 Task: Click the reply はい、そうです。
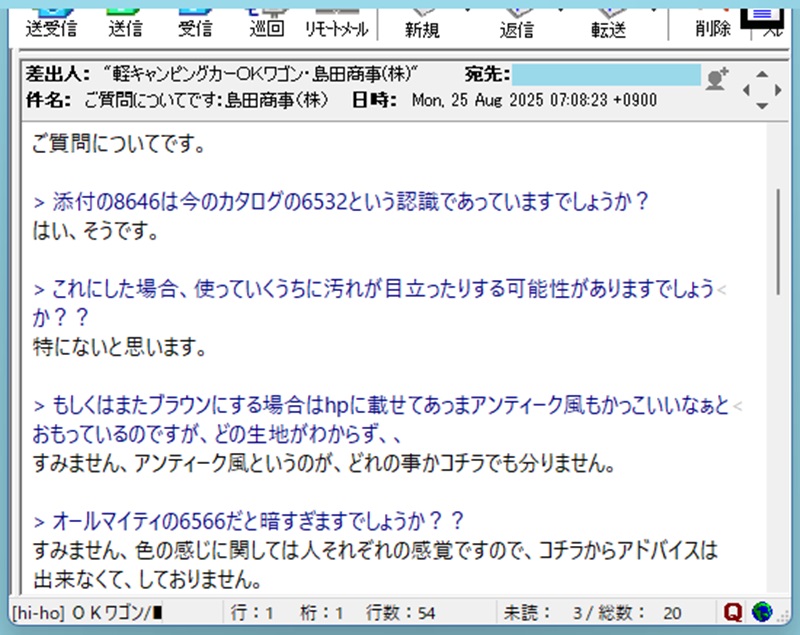pyautogui.click(x=96, y=231)
